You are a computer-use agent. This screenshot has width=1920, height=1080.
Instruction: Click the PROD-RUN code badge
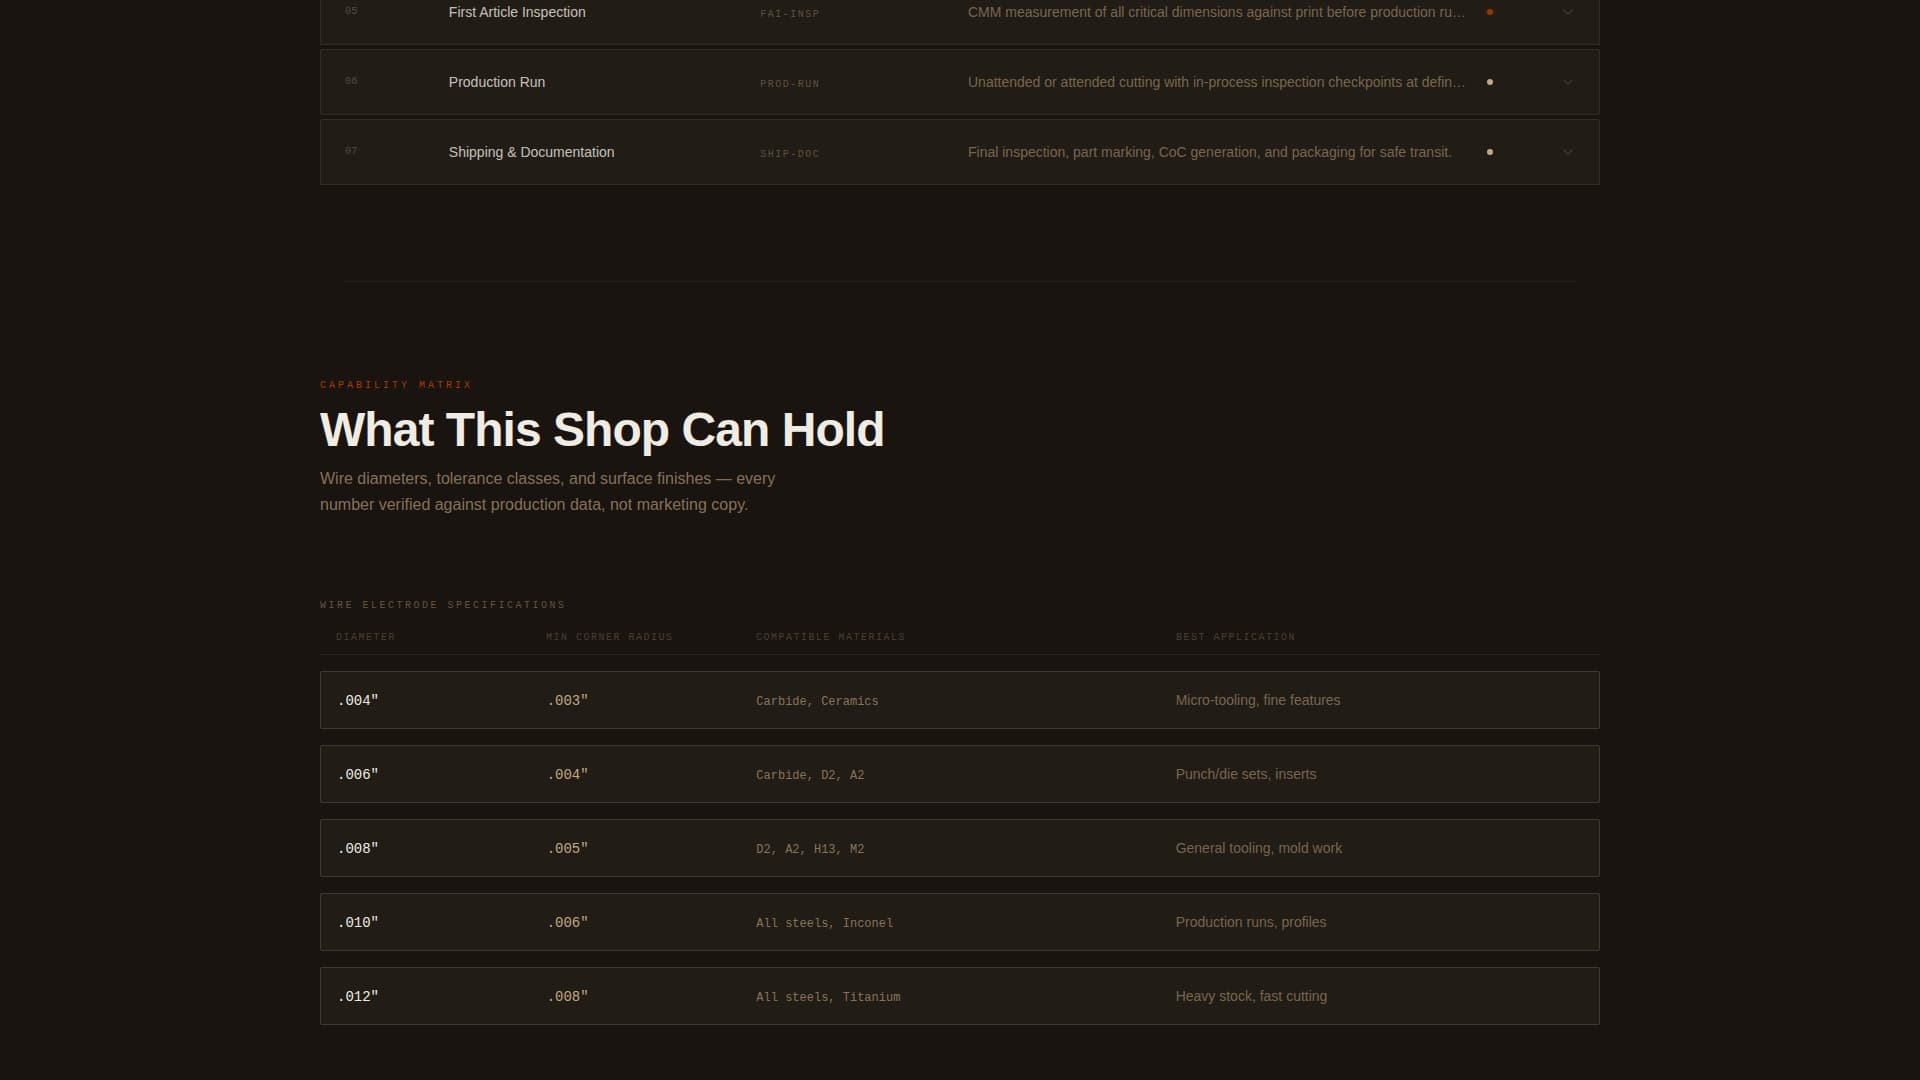click(x=789, y=83)
